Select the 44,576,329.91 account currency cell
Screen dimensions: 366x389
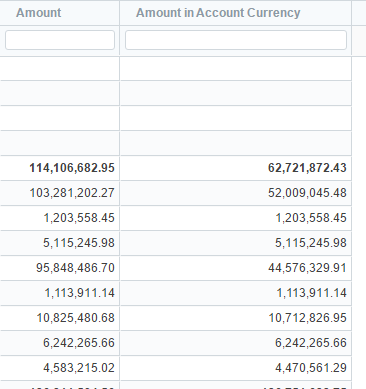pos(236,268)
